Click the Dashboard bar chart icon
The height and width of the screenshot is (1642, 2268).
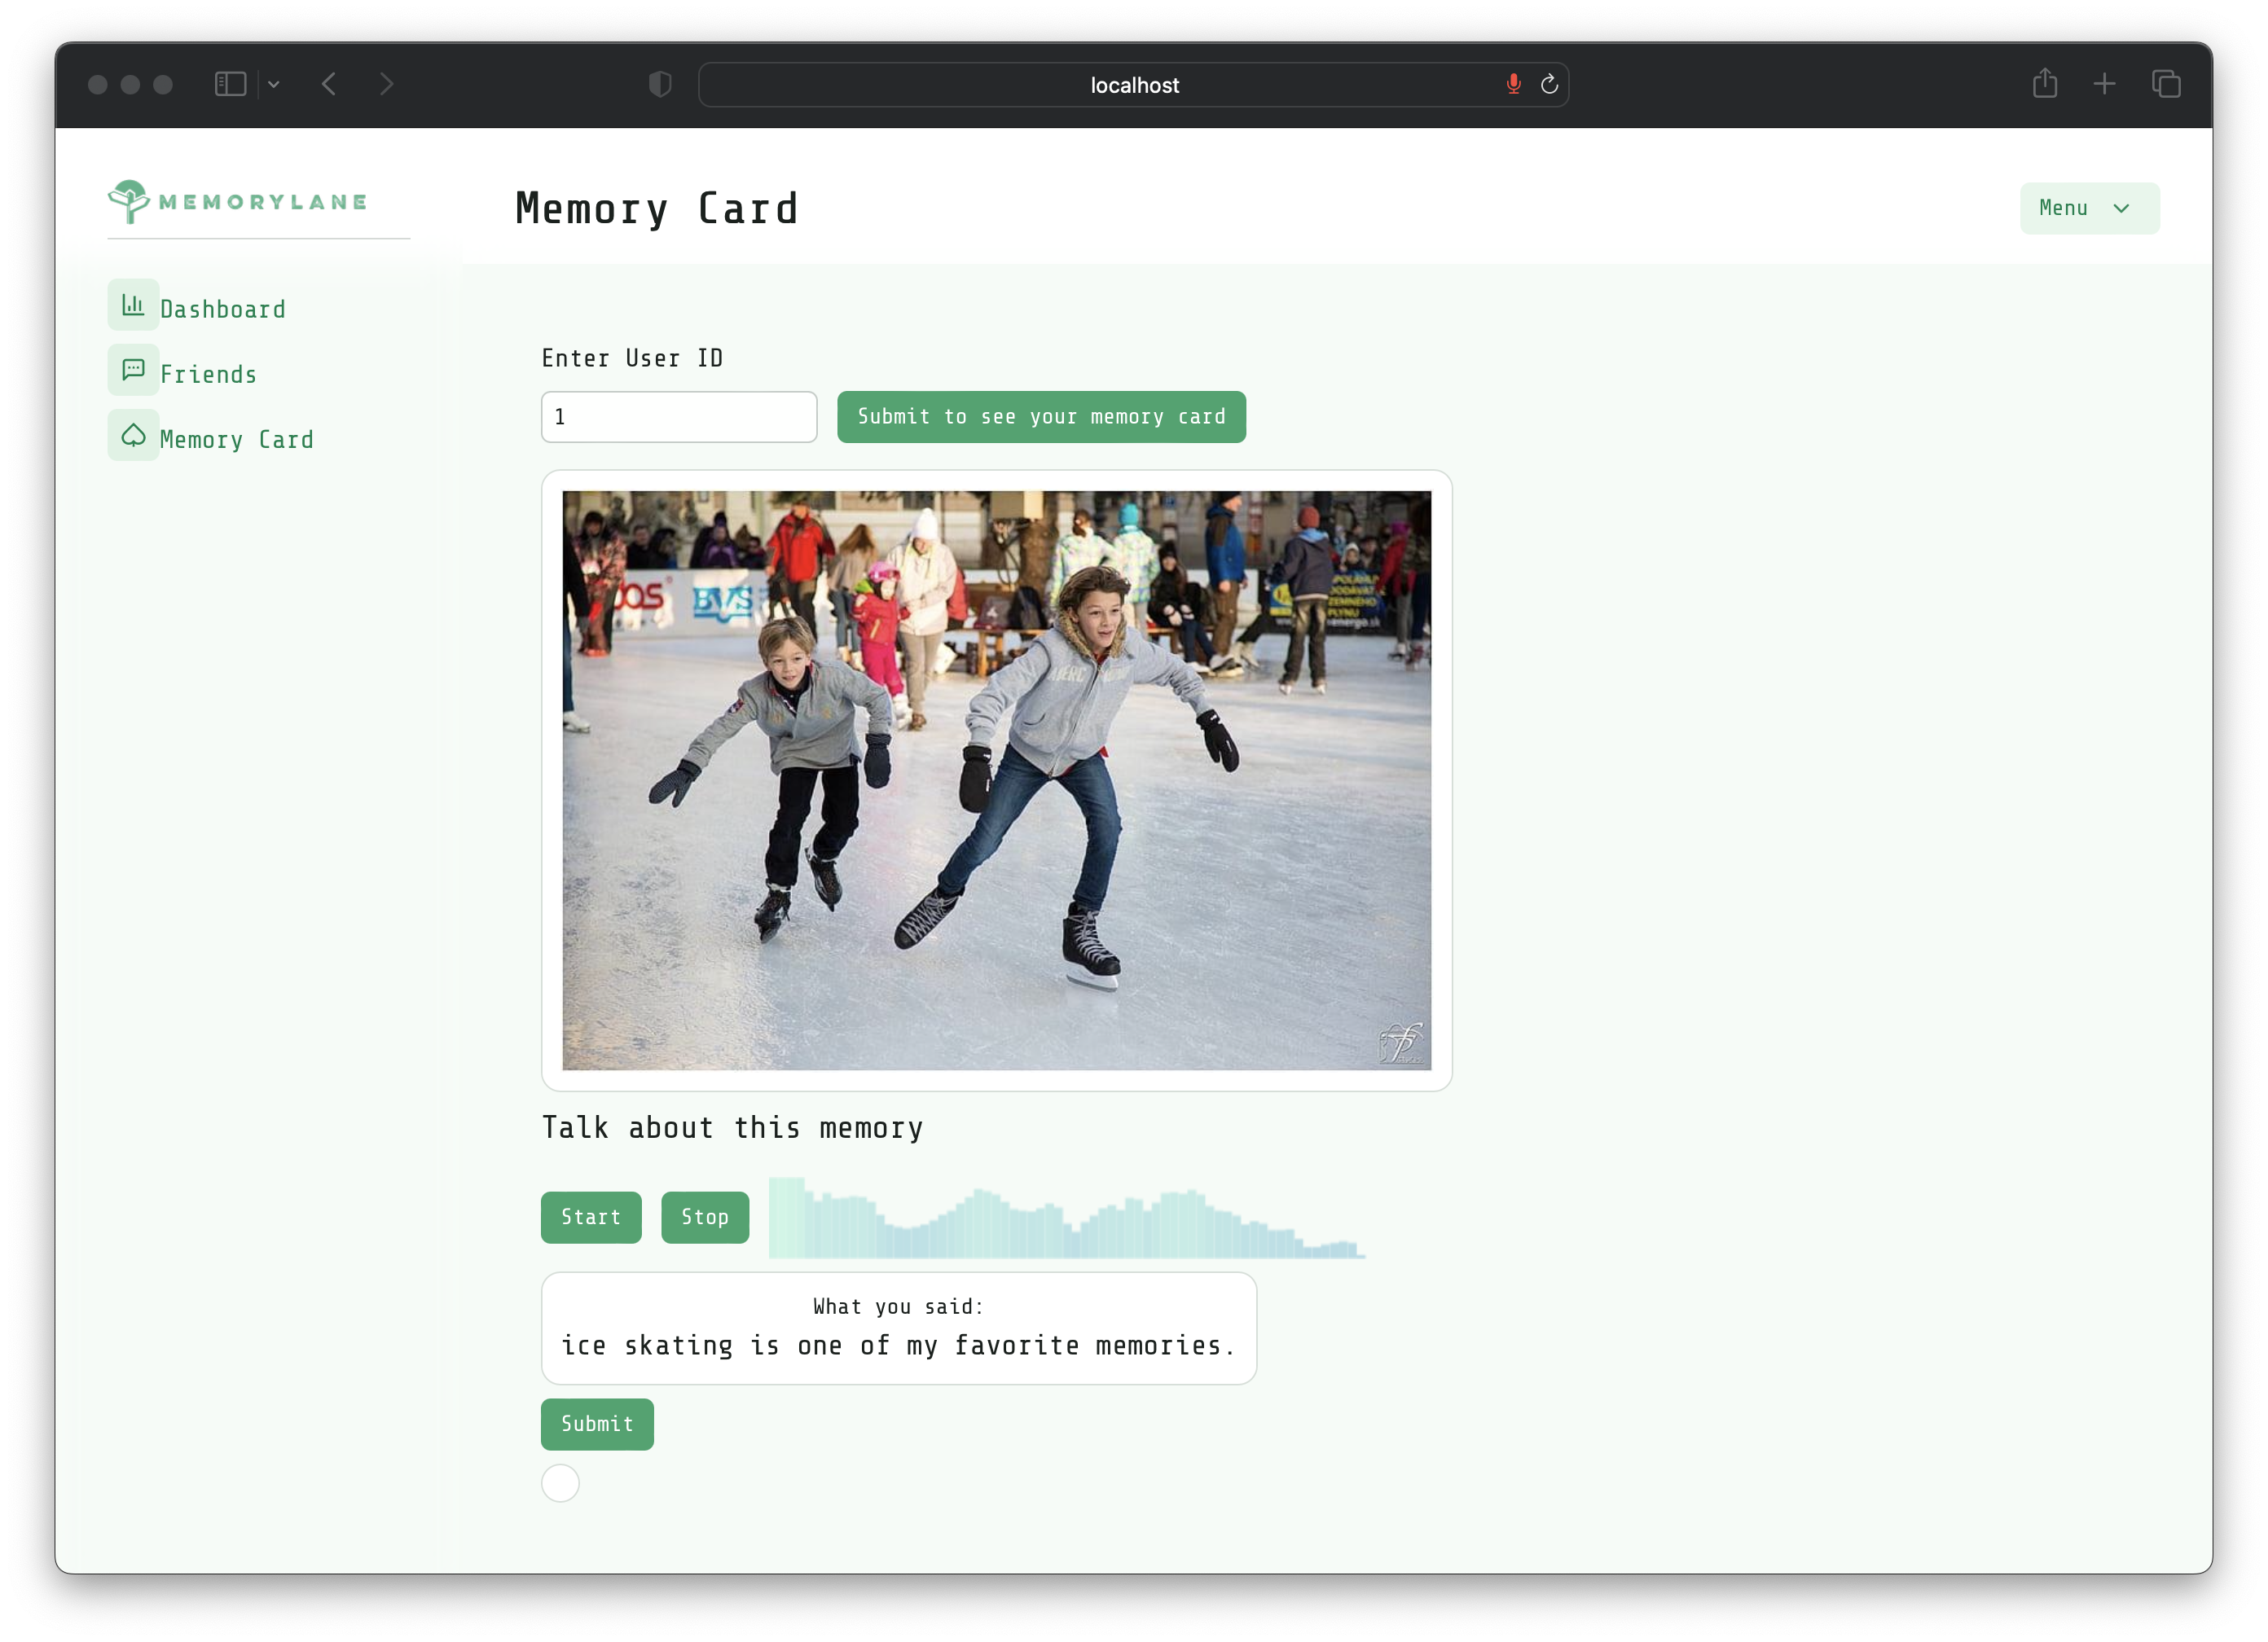[x=133, y=305]
